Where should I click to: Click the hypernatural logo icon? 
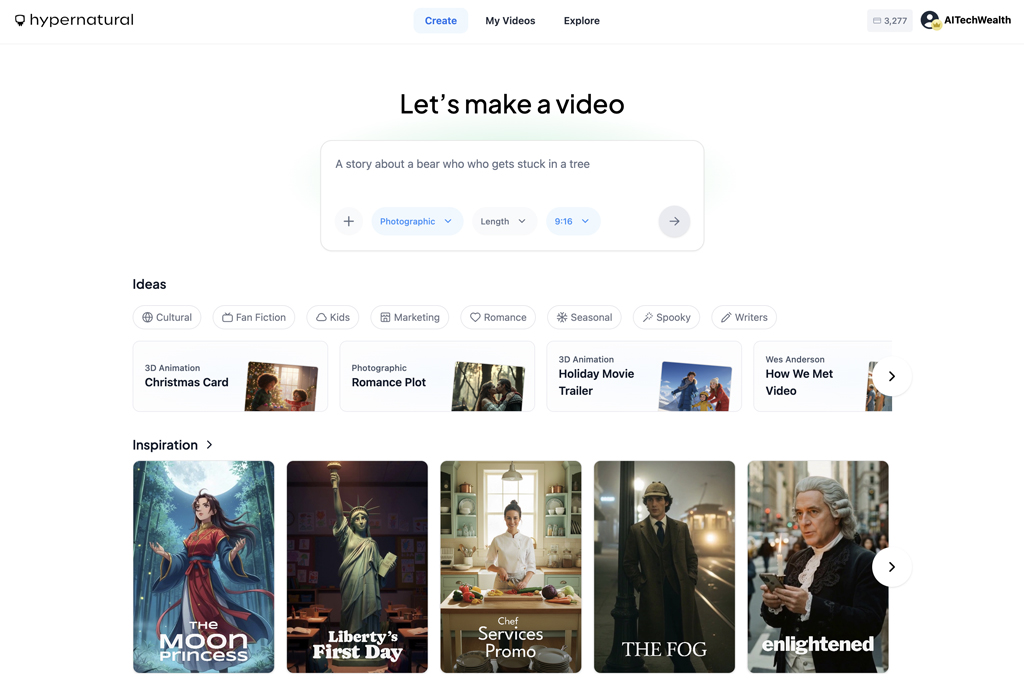pyautogui.click(x=20, y=20)
